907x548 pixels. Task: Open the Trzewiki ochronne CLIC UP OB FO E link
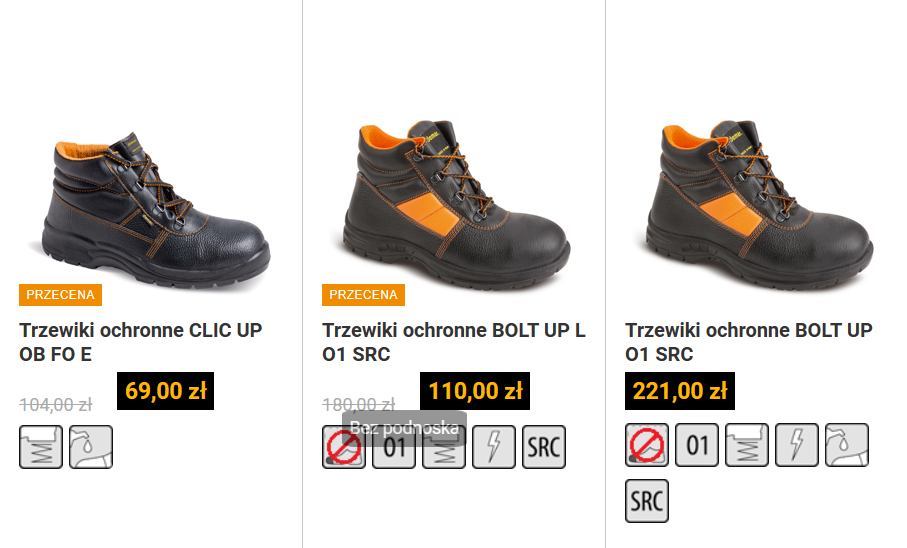point(141,342)
